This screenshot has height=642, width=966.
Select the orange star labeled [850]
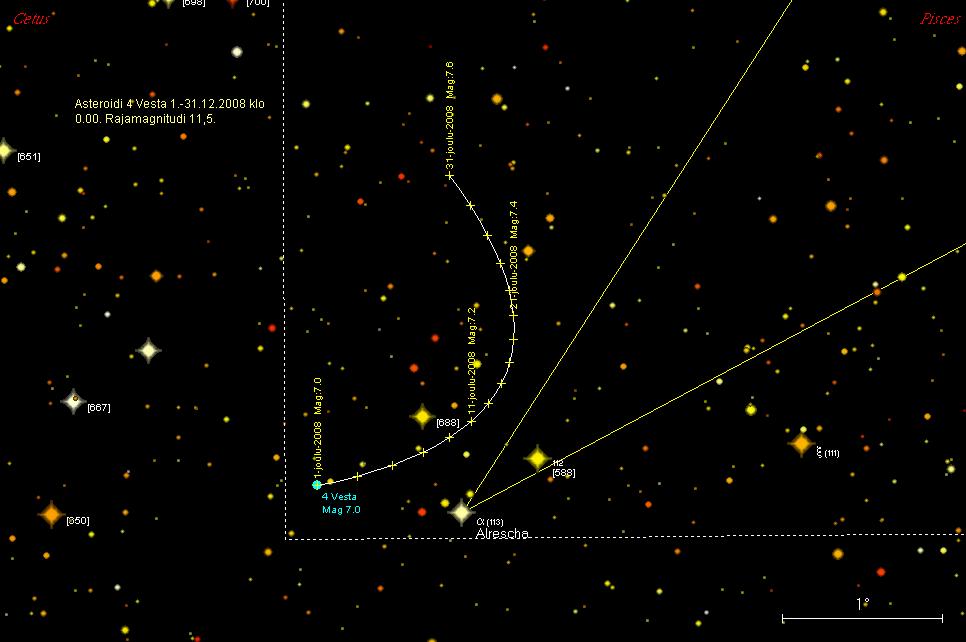click(x=51, y=514)
